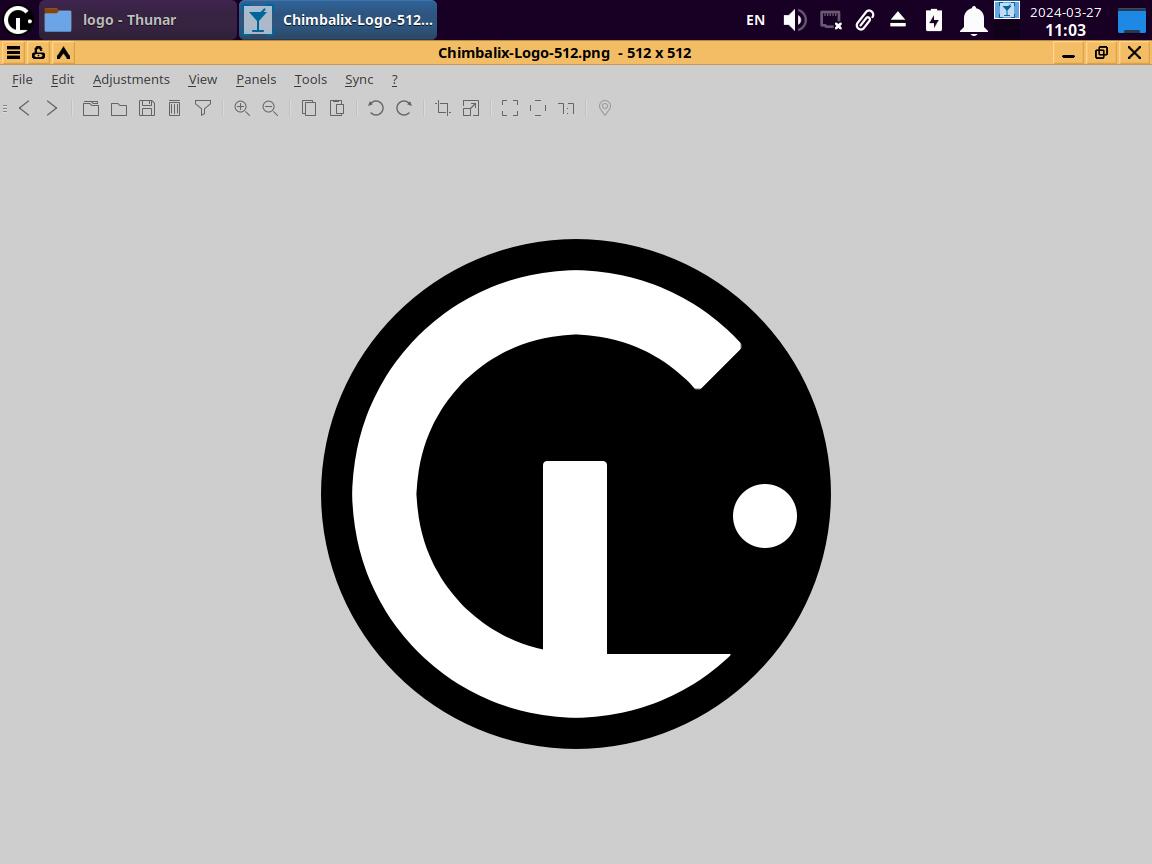Click the dashed fit-to-window icon
The image size is (1152, 864).
point(538,108)
